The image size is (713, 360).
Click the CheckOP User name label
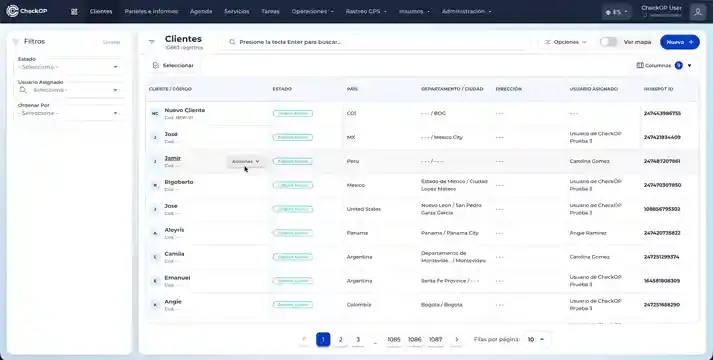[661, 8]
